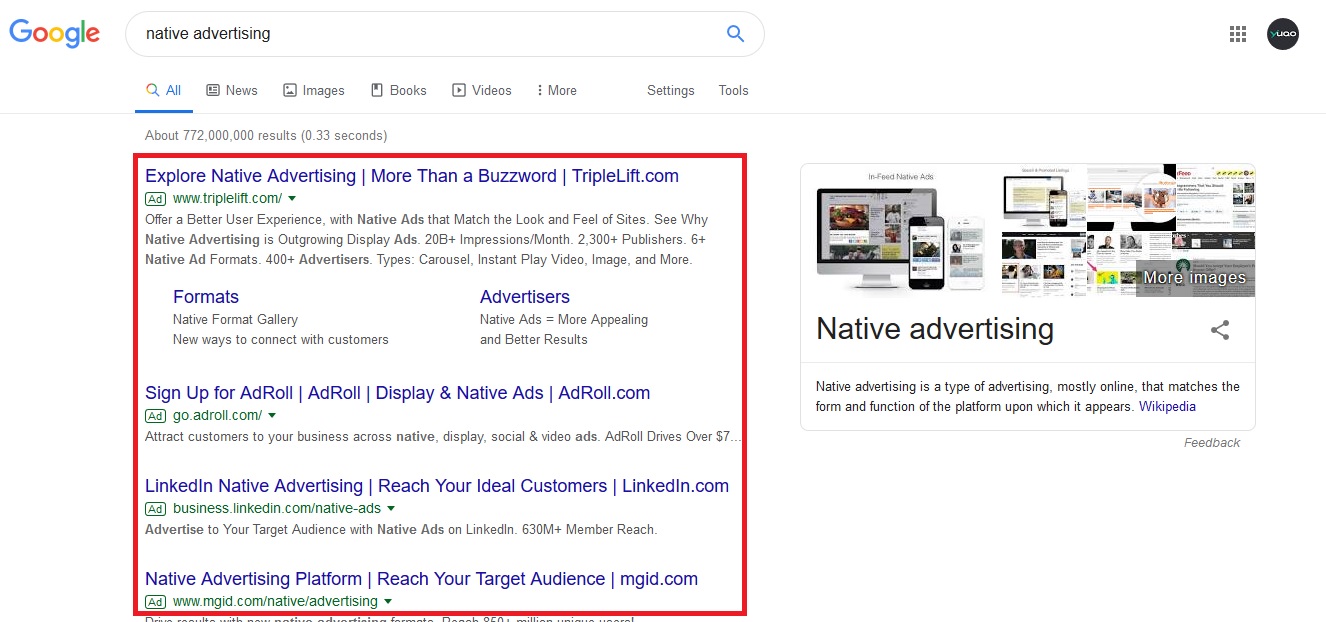
Task: Expand the business.linkedin.com URL dropdown arrow
Action: [390, 509]
